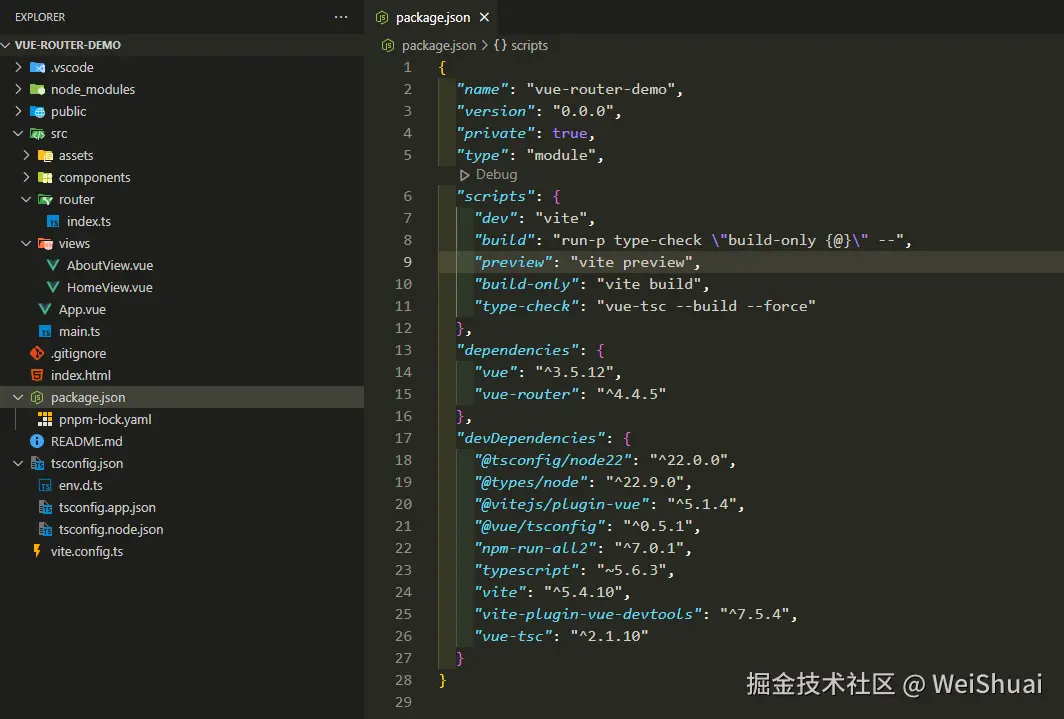Viewport: 1064px width, 719px height.
Task: Open pnpm-lock.yaml from the Explorer
Action: pos(105,419)
